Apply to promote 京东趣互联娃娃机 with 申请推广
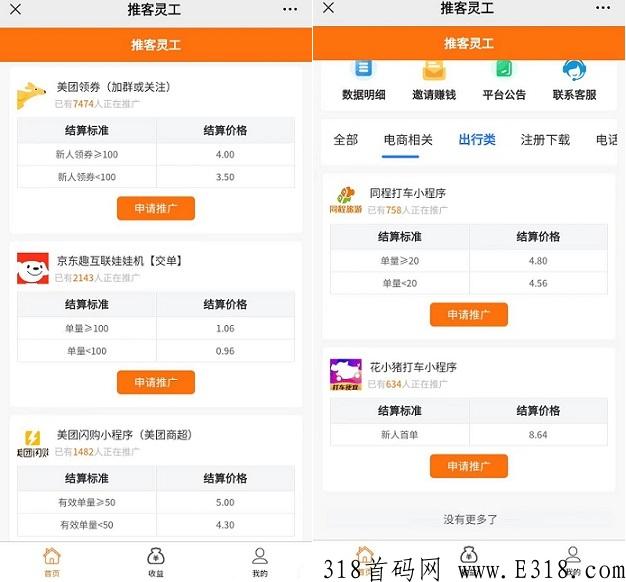The width and height of the screenshot is (626, 582). point(156,382)
